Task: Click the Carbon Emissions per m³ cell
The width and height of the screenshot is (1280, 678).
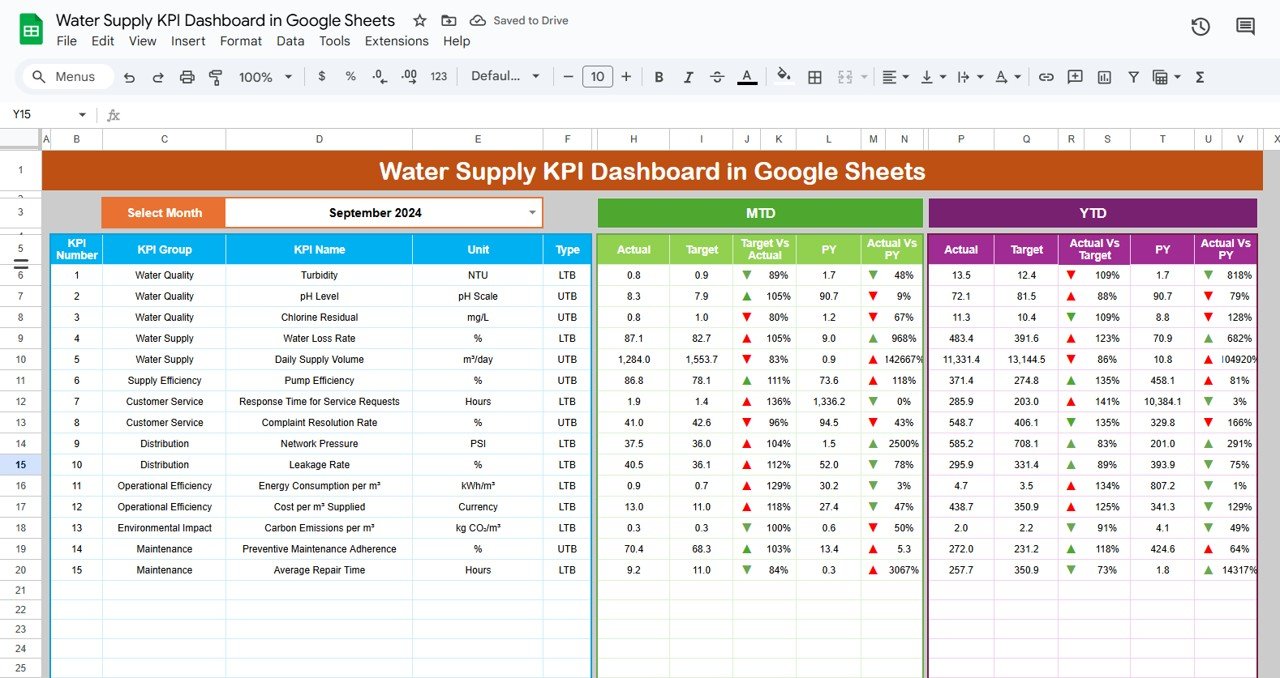Action: (319, 528)
